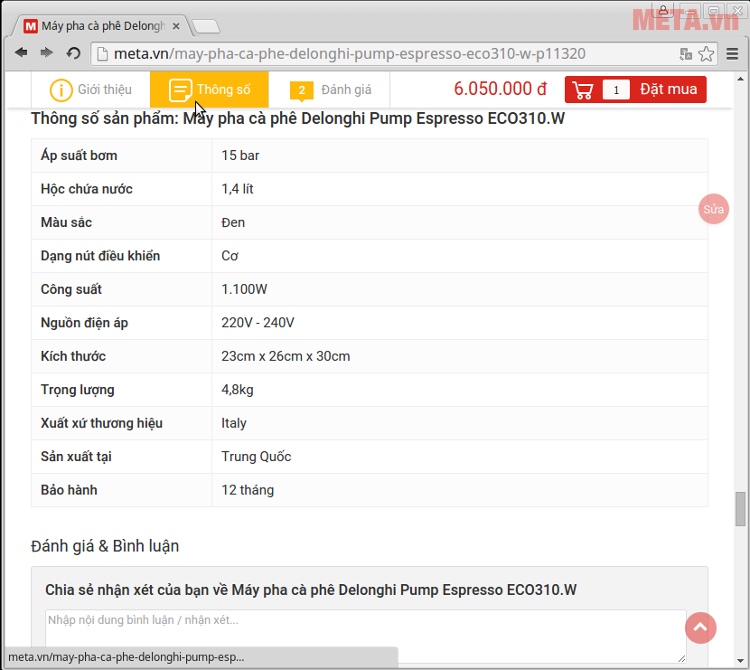Click the 'Xuất xứ thương hiệu' label
750x670 pixels.
[x=101, y=423]
